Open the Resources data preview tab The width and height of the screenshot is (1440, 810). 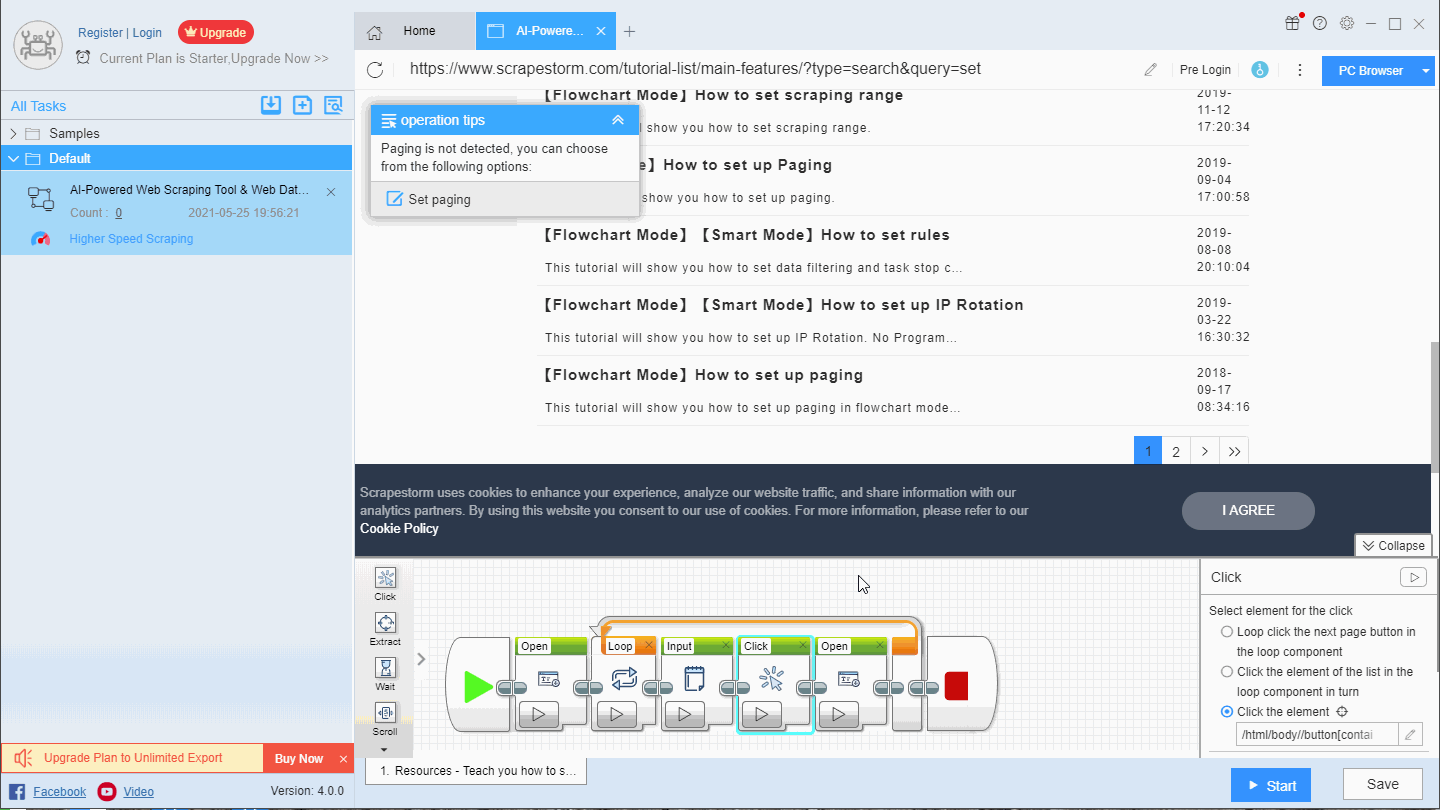tap(476, 771)
